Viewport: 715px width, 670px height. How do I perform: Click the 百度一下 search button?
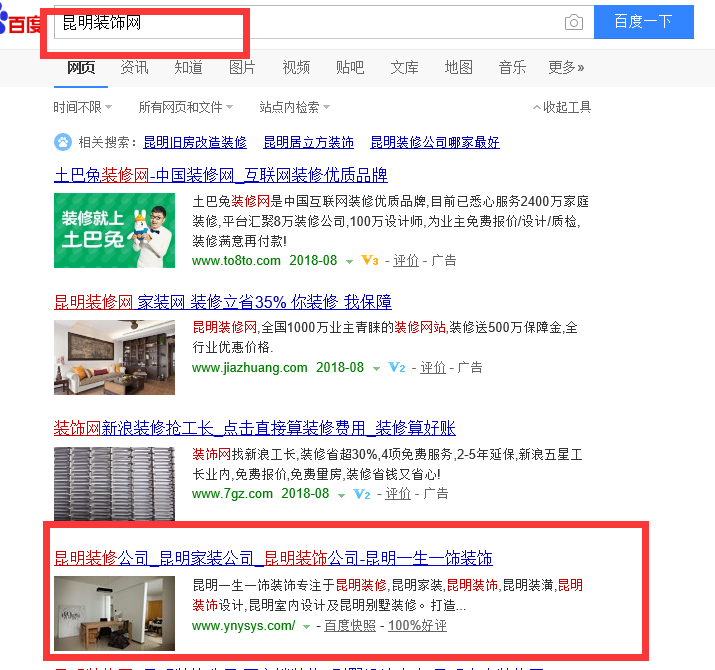[643, 22]
